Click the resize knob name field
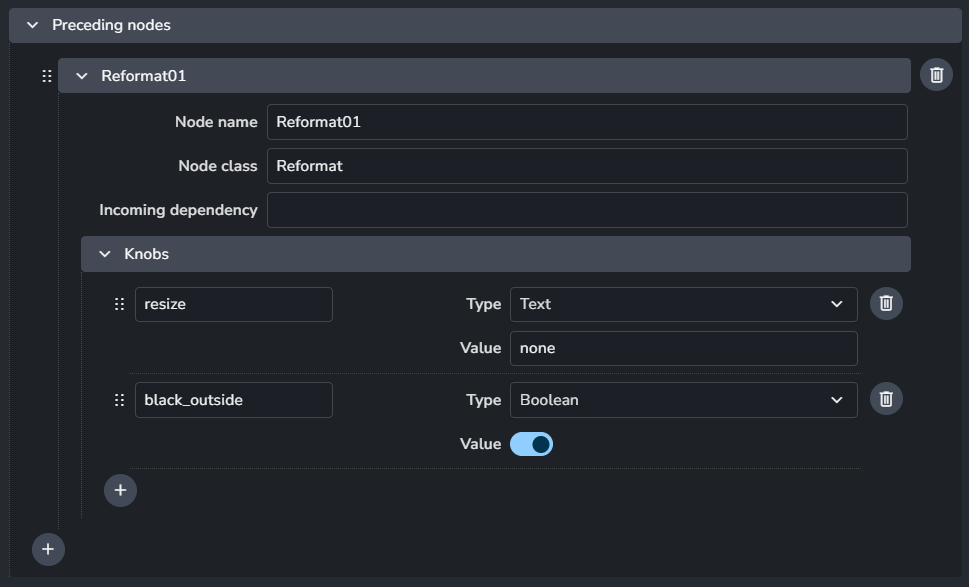This screenshot has height=587, width=969. click(233, 304)
